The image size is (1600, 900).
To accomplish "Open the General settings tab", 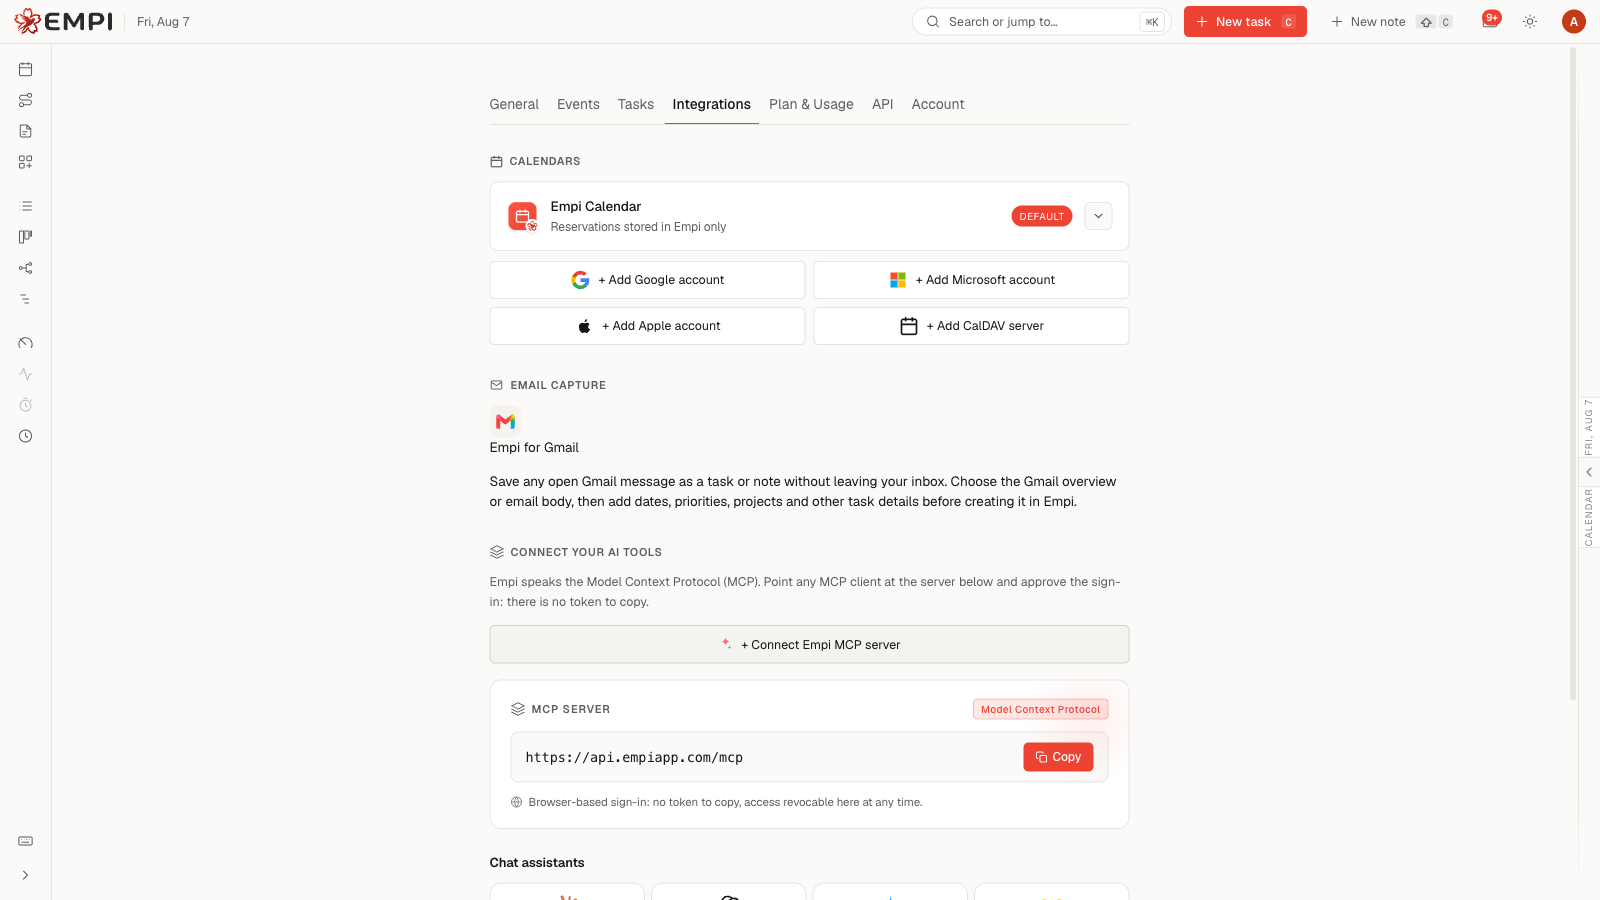I will (514, 104).
